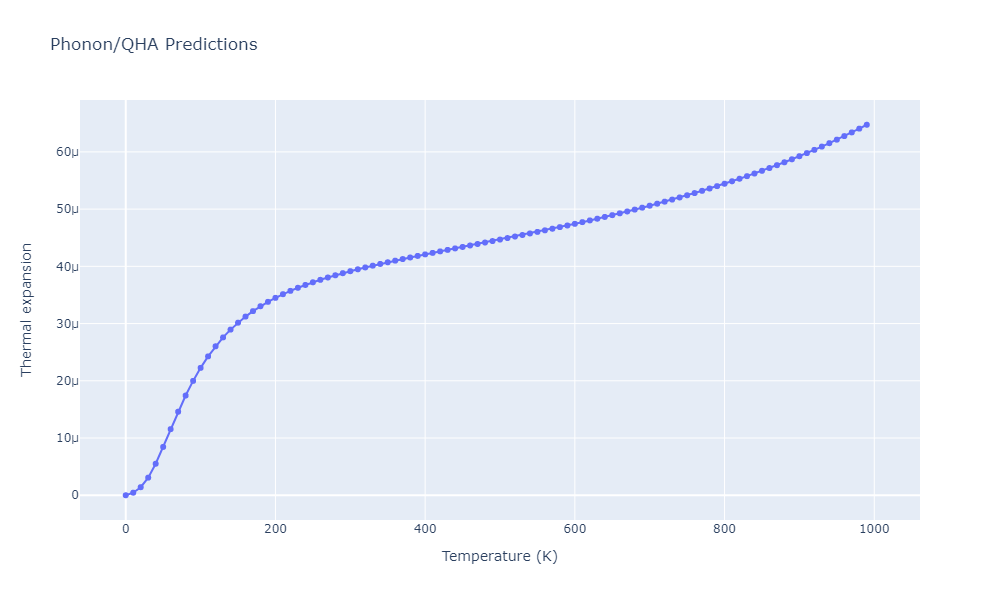
Task: Click the data point on the 200 K gridline
Action: (x=276, y=298)
